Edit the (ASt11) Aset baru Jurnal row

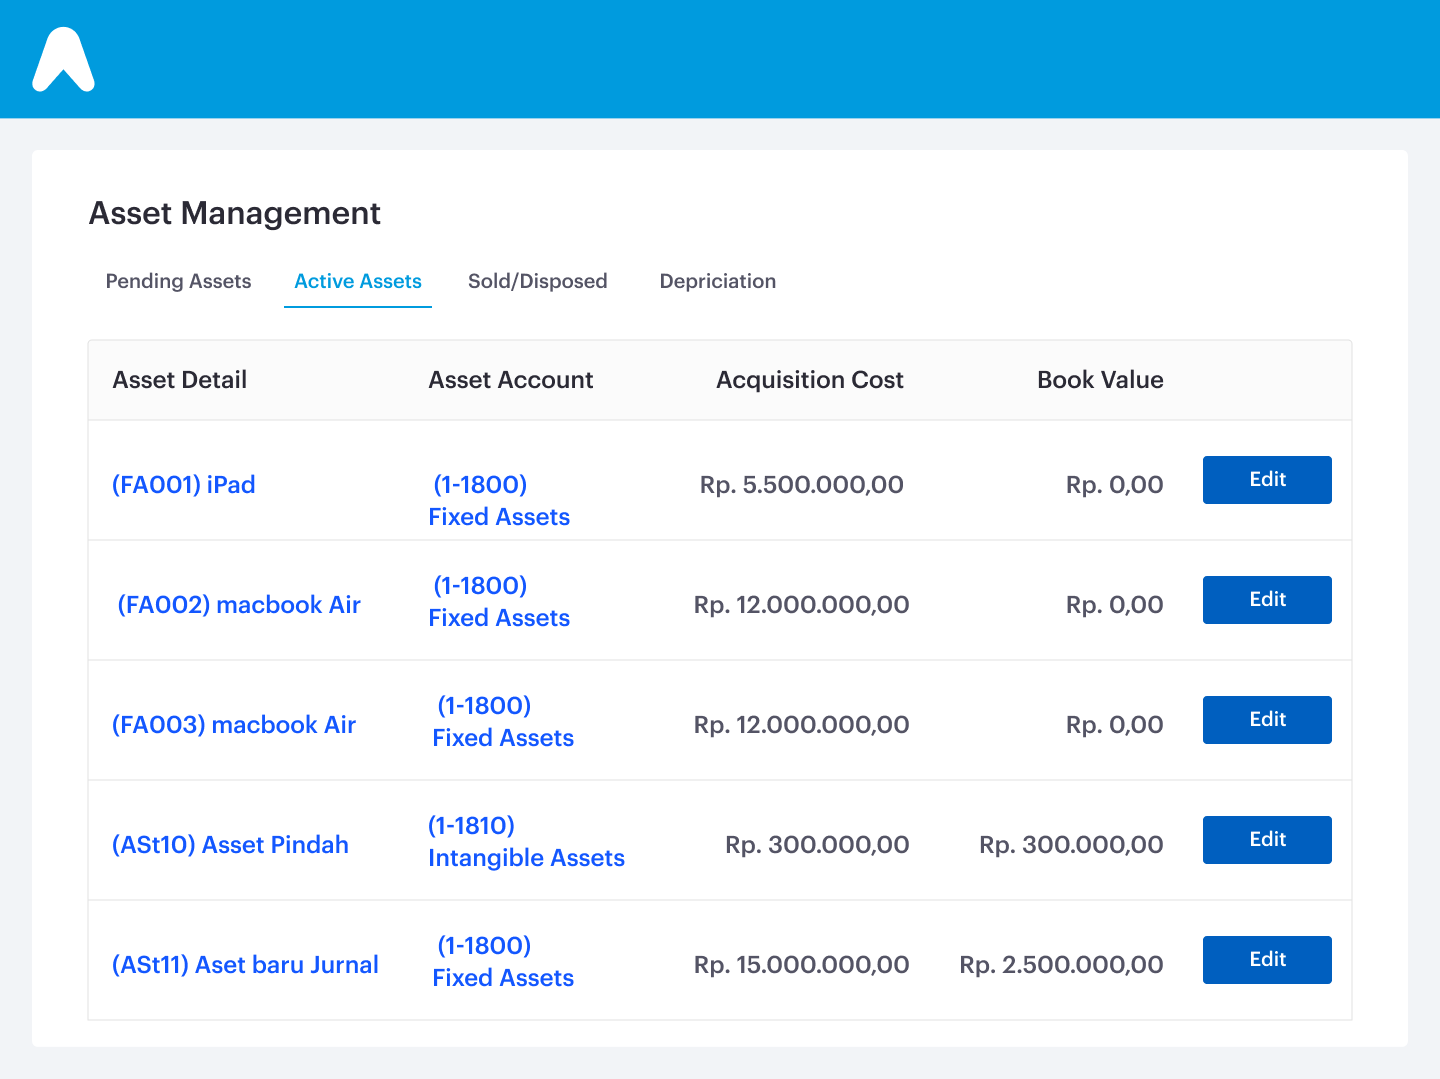(1267, 960)
